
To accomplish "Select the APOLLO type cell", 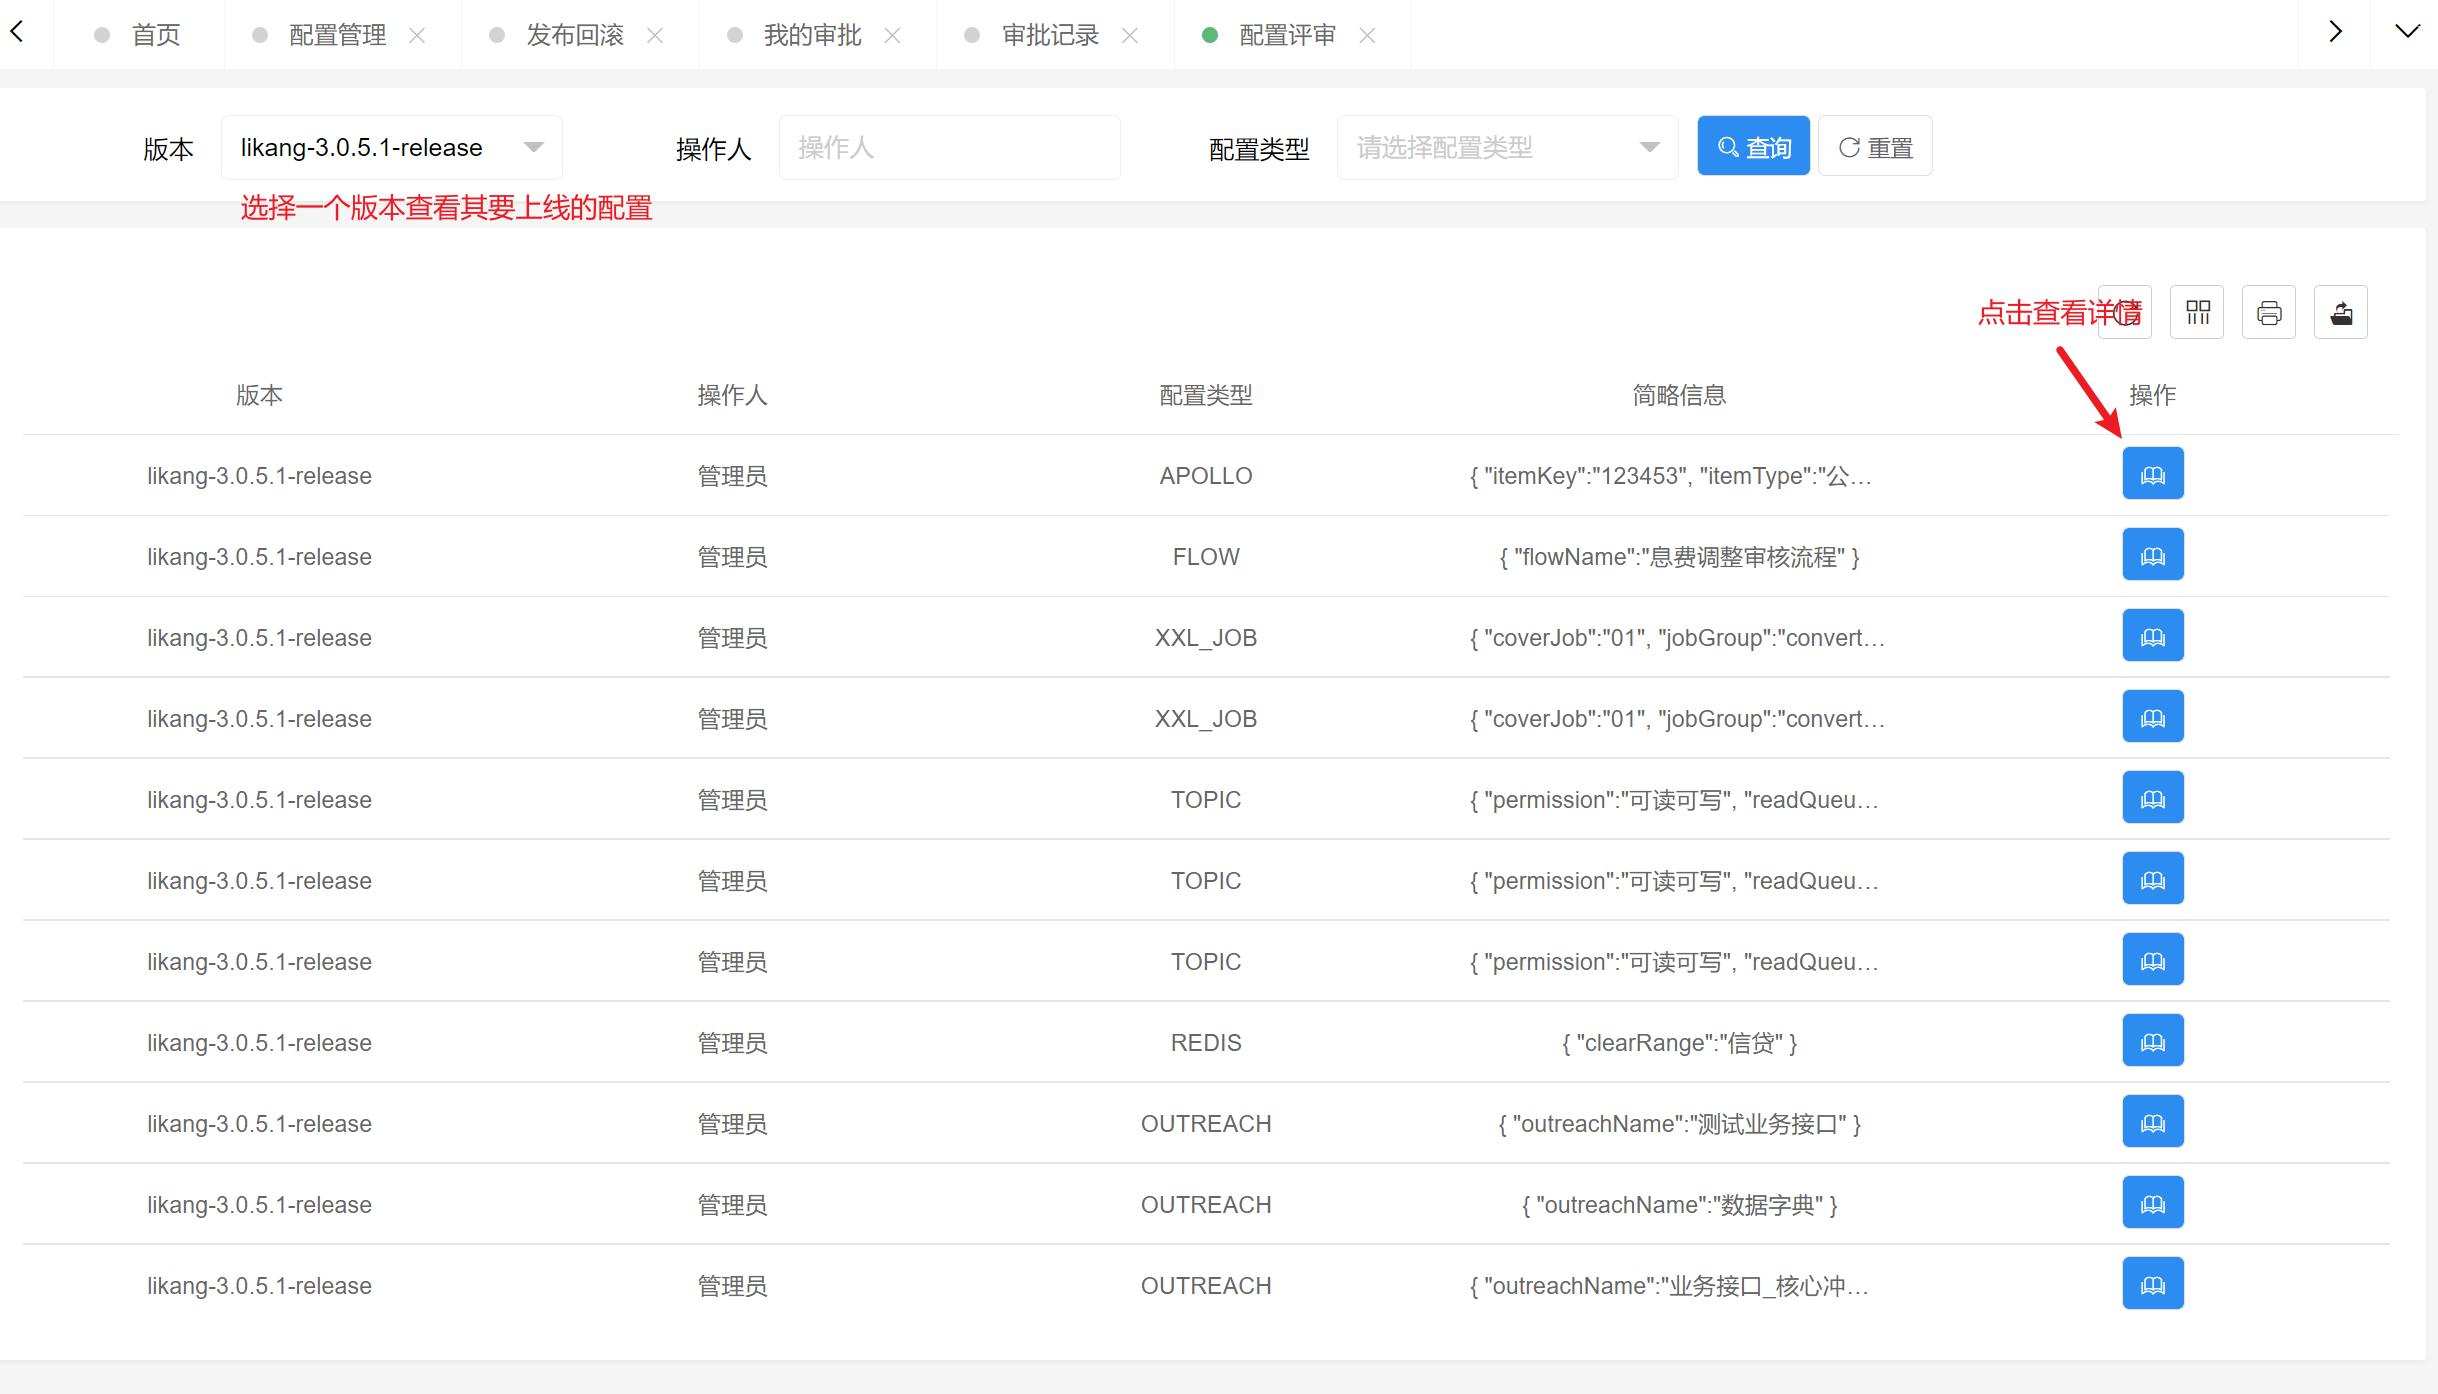I will click(1206, 475).
